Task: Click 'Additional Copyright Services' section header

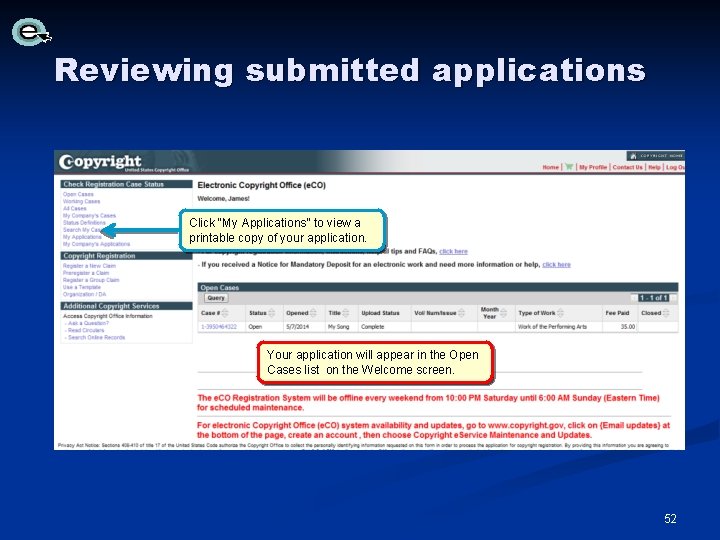Action: [x=126, y=306]
